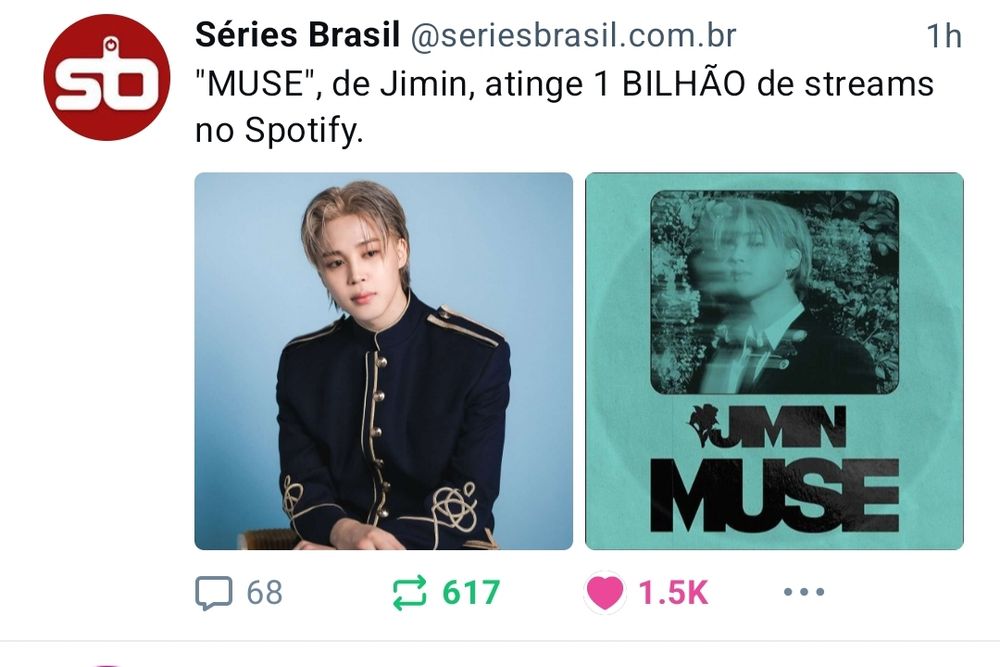Open the post by its headline text
Screen dimensions: 1000x667
pos(564,107)
